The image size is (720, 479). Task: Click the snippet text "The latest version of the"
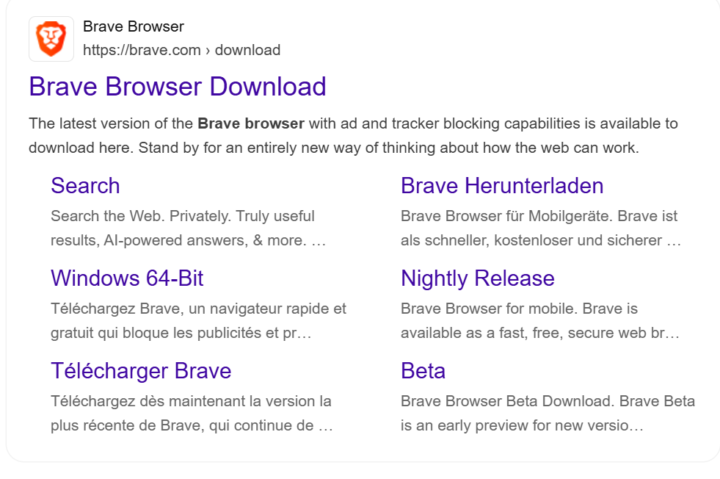coord(111,124)
